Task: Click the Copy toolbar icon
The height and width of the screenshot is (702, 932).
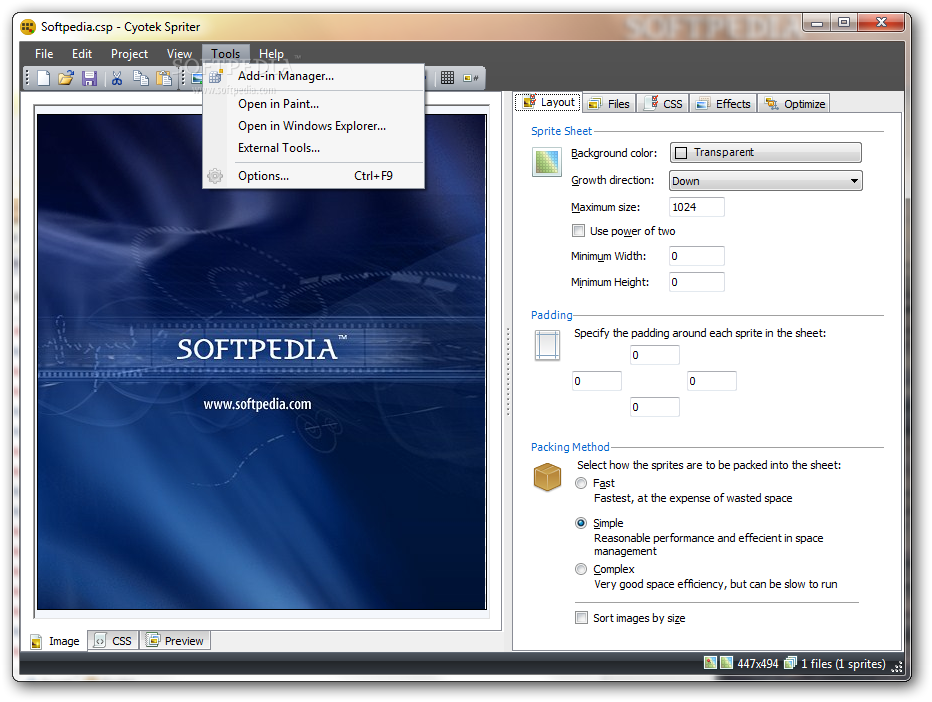Action: pos(141,78)
